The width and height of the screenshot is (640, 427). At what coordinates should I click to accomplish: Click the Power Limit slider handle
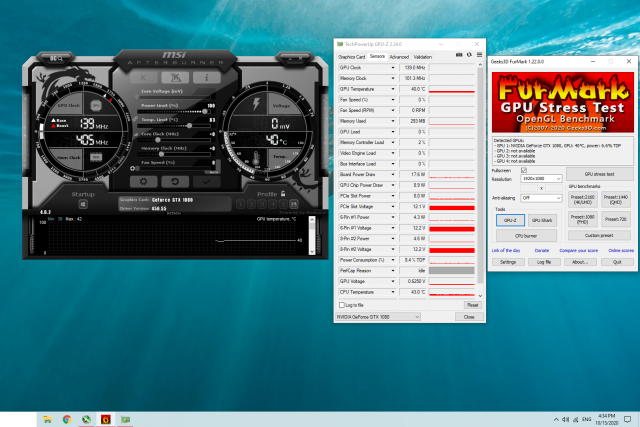[205, 111]
